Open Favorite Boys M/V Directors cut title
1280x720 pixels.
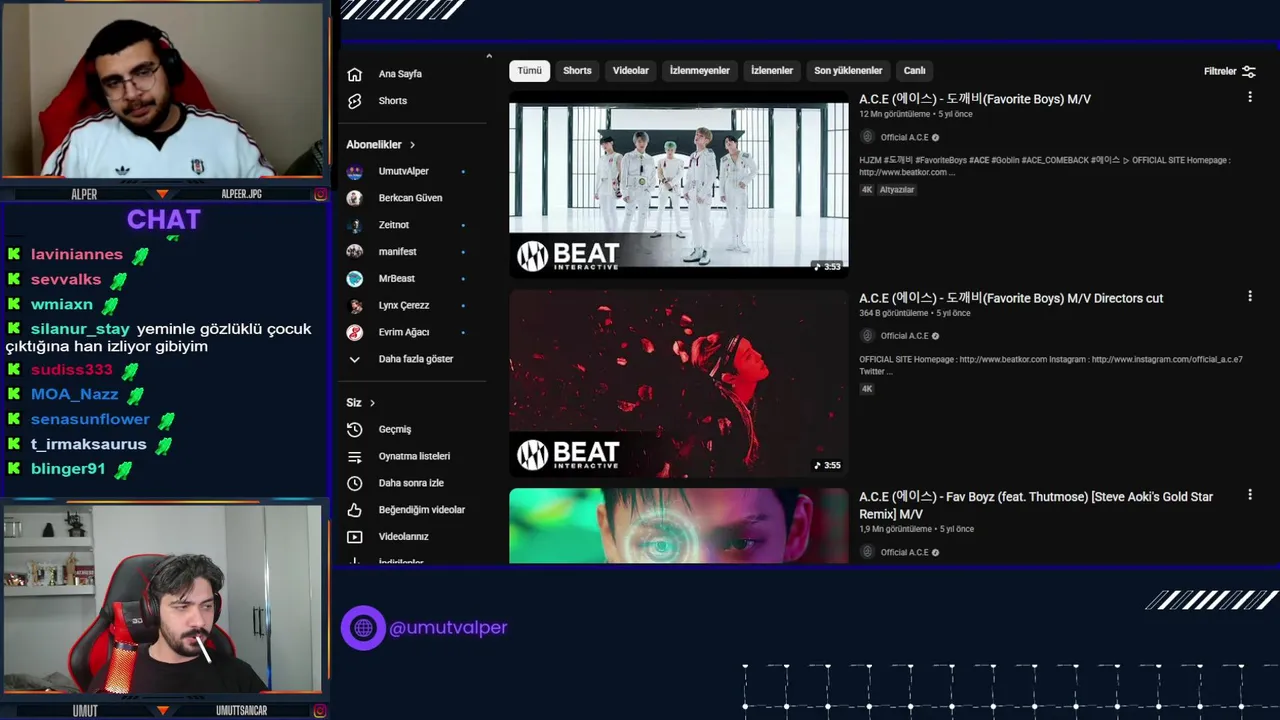(1011, 298)
